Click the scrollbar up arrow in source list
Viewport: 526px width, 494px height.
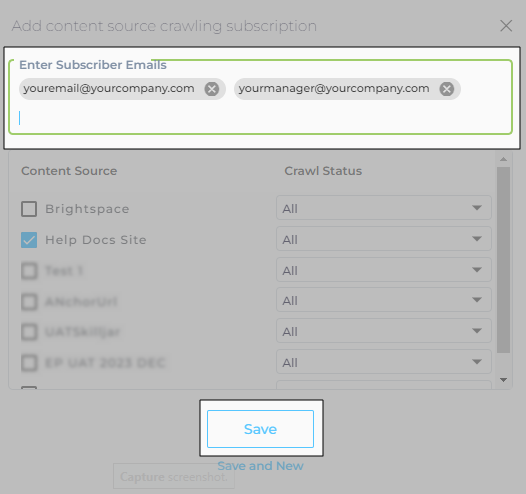504,159
